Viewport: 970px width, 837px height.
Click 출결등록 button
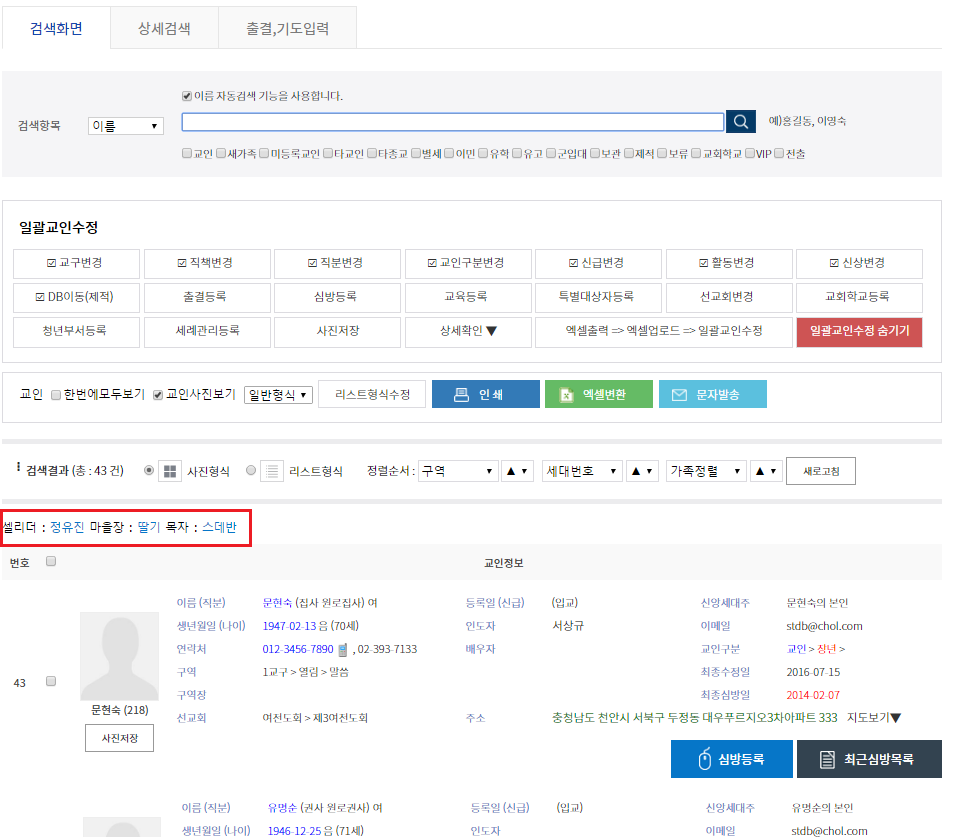(207, 298)
